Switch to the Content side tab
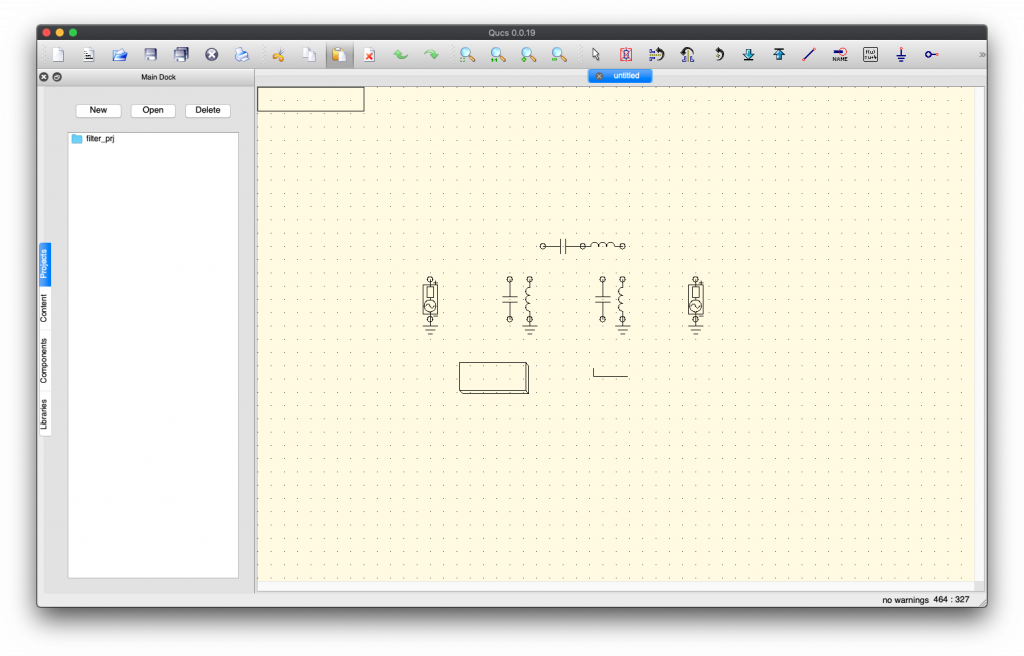Screen dimensions: 1024x656 pos(44,308)
